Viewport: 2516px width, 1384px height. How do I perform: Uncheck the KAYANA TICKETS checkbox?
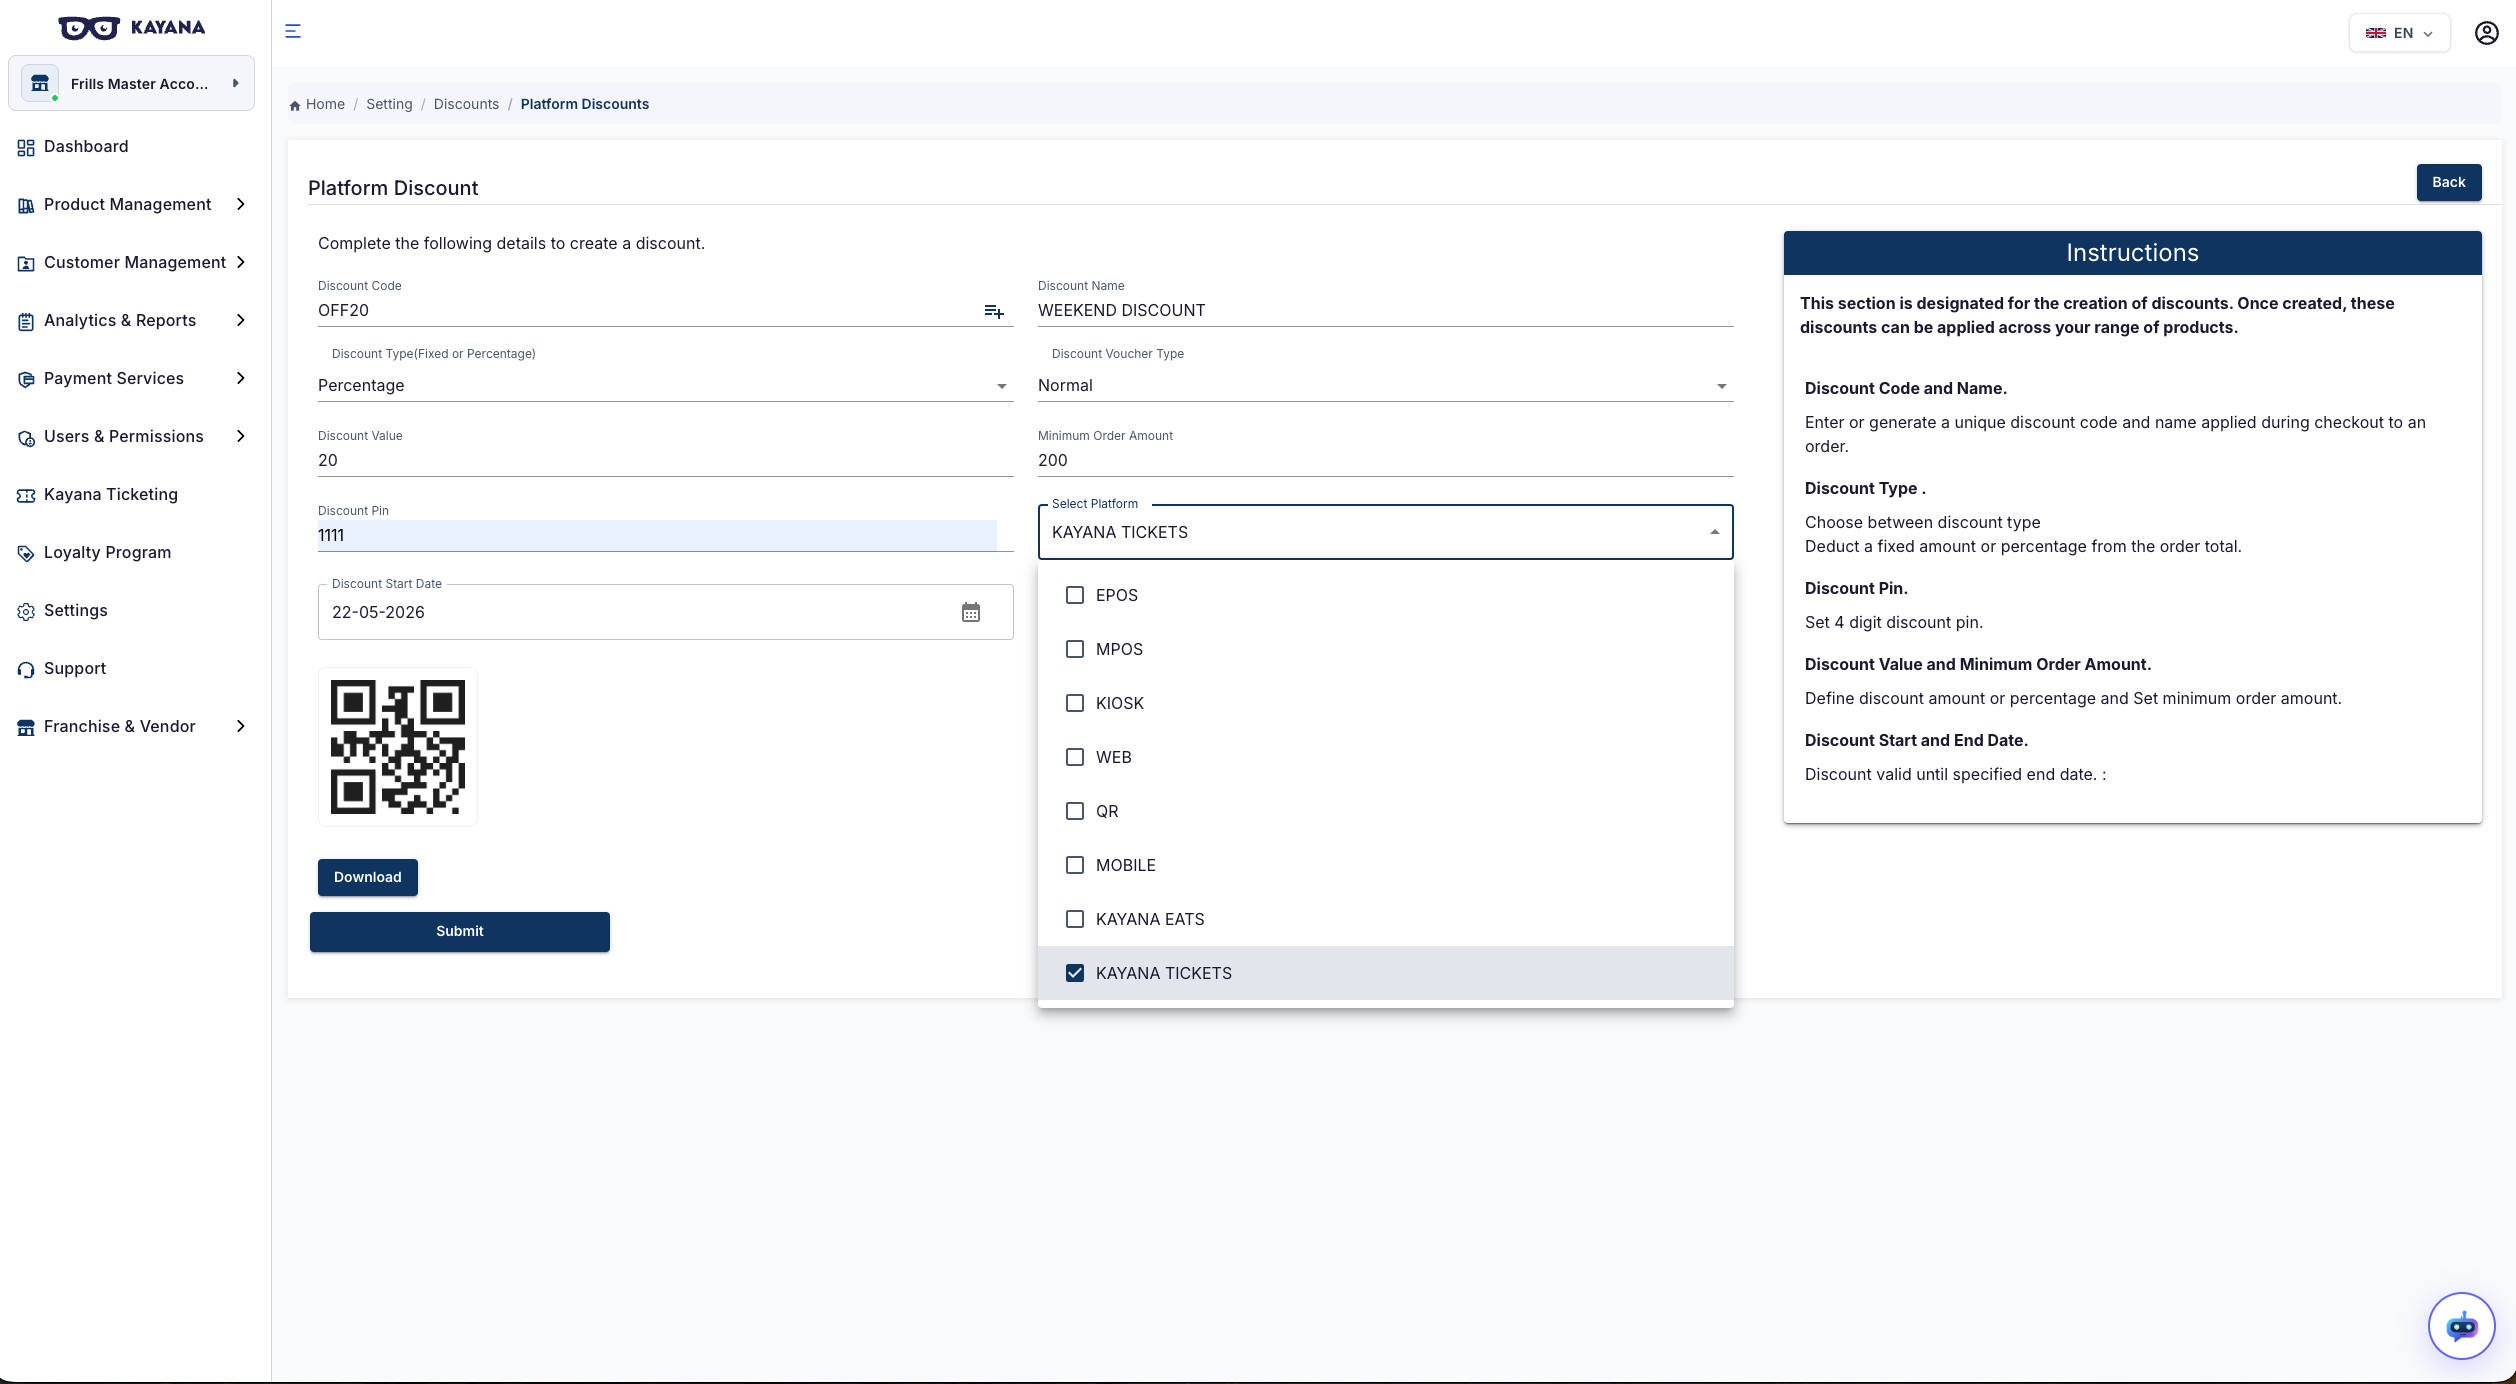pyautogui.click(x=1075, y=973)
